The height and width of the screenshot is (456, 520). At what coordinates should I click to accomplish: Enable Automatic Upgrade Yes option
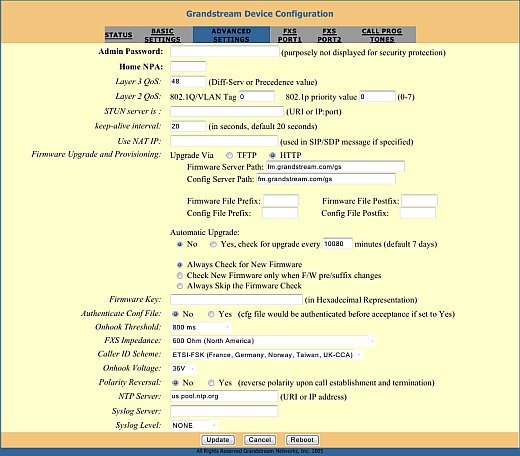click(213, 244)
